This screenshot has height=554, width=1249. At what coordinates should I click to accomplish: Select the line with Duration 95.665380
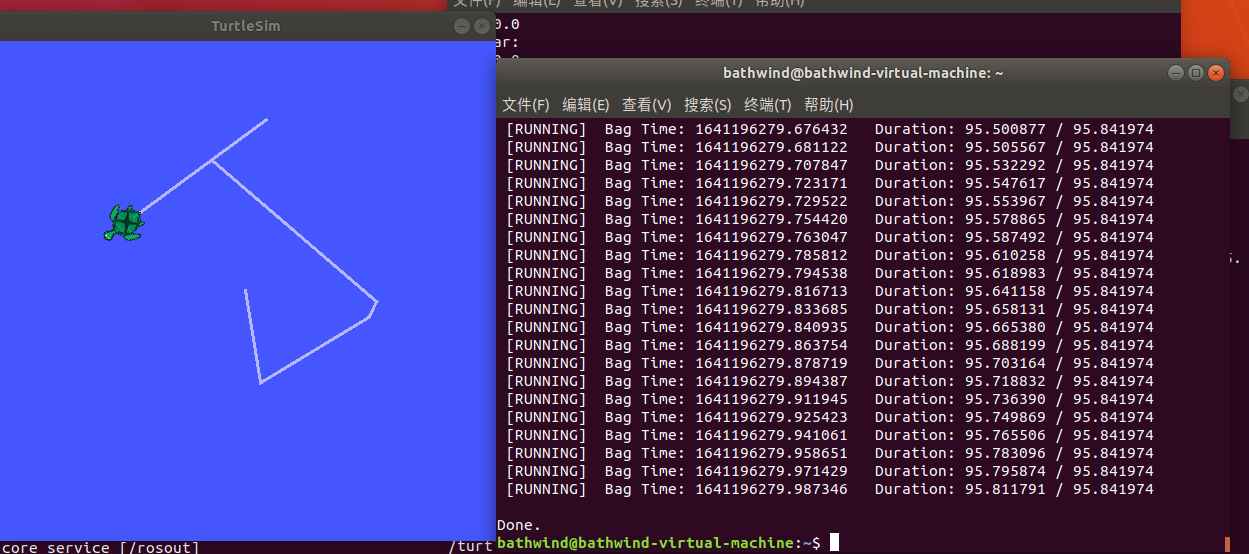click(x=829, y=327)
